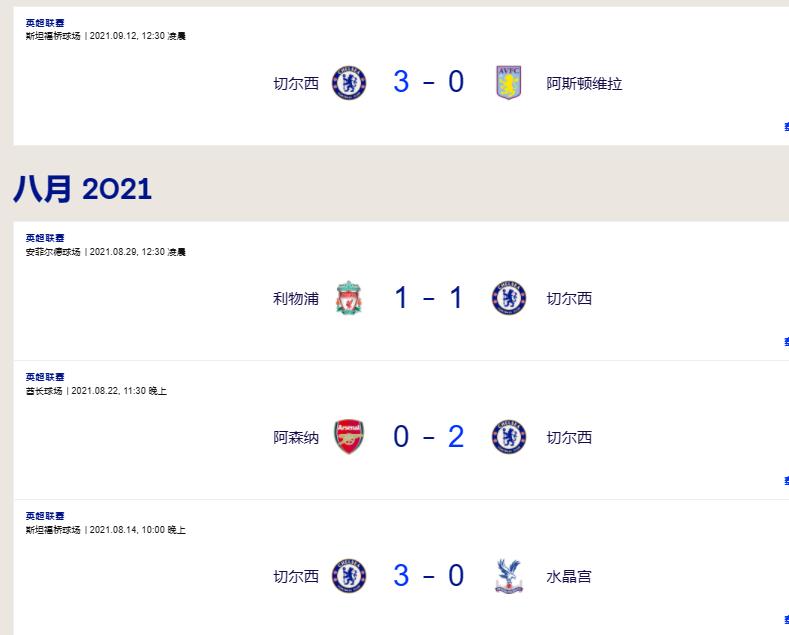Viewport: 789px width, 635px height.
Task: Click team name 阿斯顿维拉
Action: click(x=584, y=84)
